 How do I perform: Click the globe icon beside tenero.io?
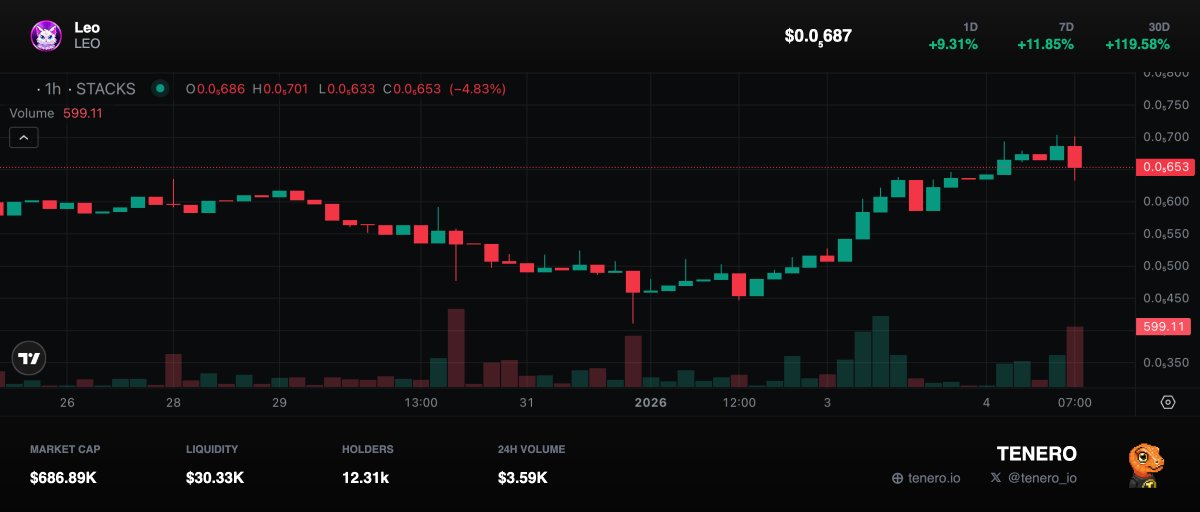pos(897,478)
